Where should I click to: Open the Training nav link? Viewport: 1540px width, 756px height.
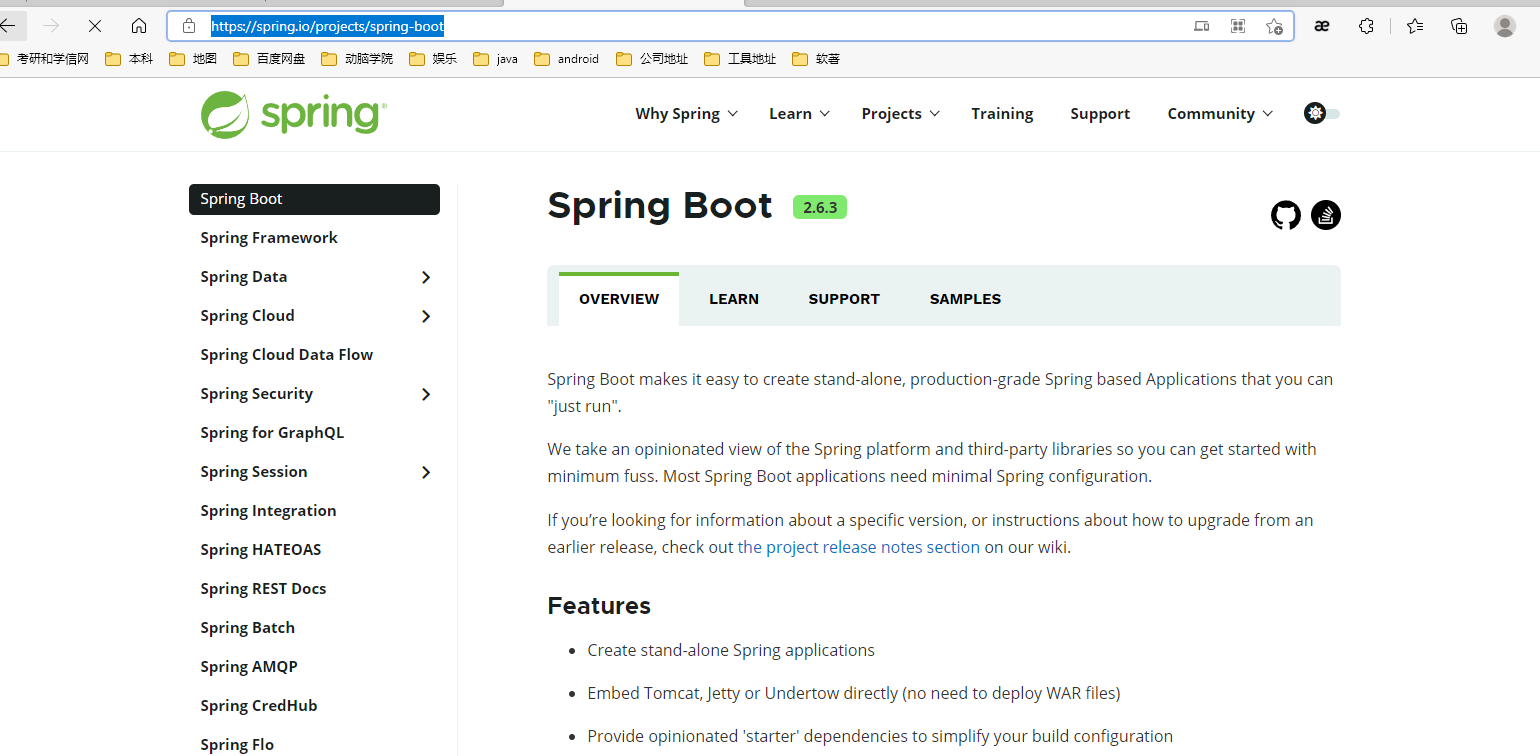point(1002,114)
